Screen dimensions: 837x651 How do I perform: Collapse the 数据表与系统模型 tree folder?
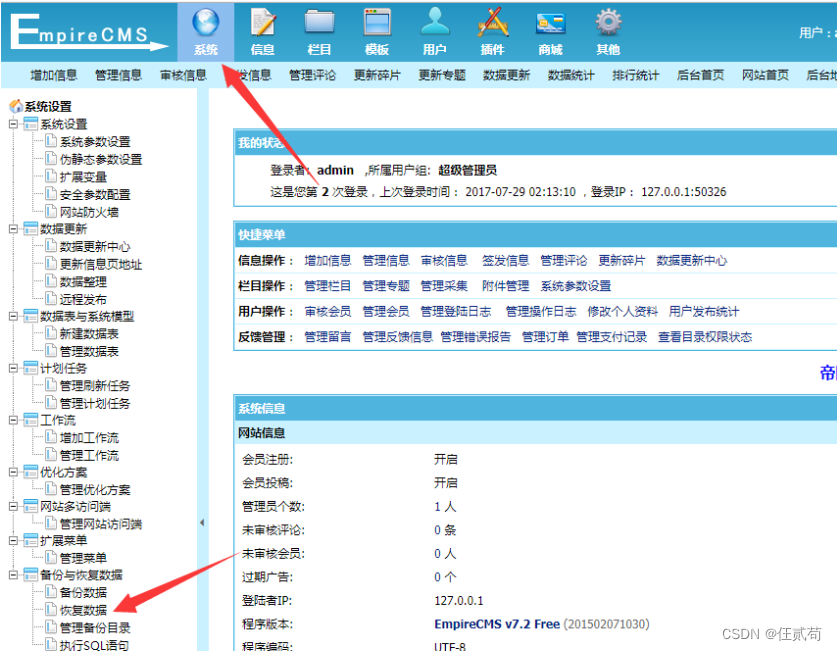coord(13,316)
